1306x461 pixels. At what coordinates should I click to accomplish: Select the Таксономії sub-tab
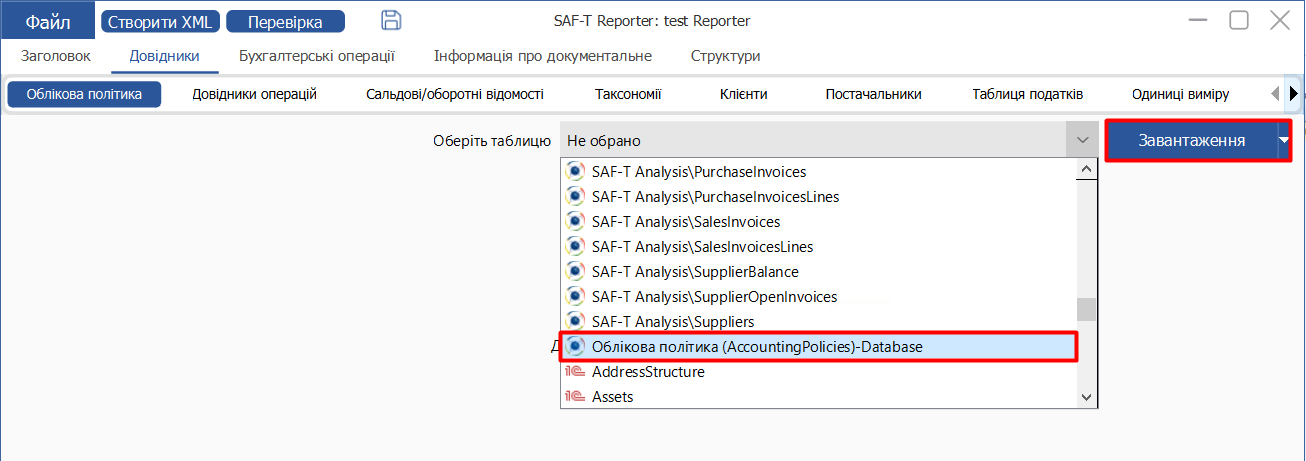click(x=628, y=94)
